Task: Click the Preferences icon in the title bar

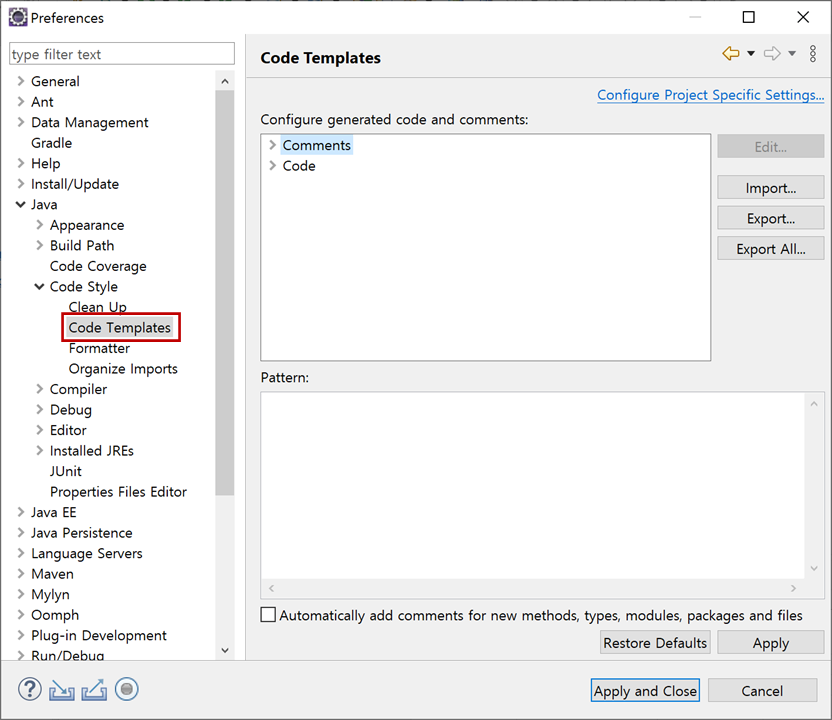Action: coord(16,17)
